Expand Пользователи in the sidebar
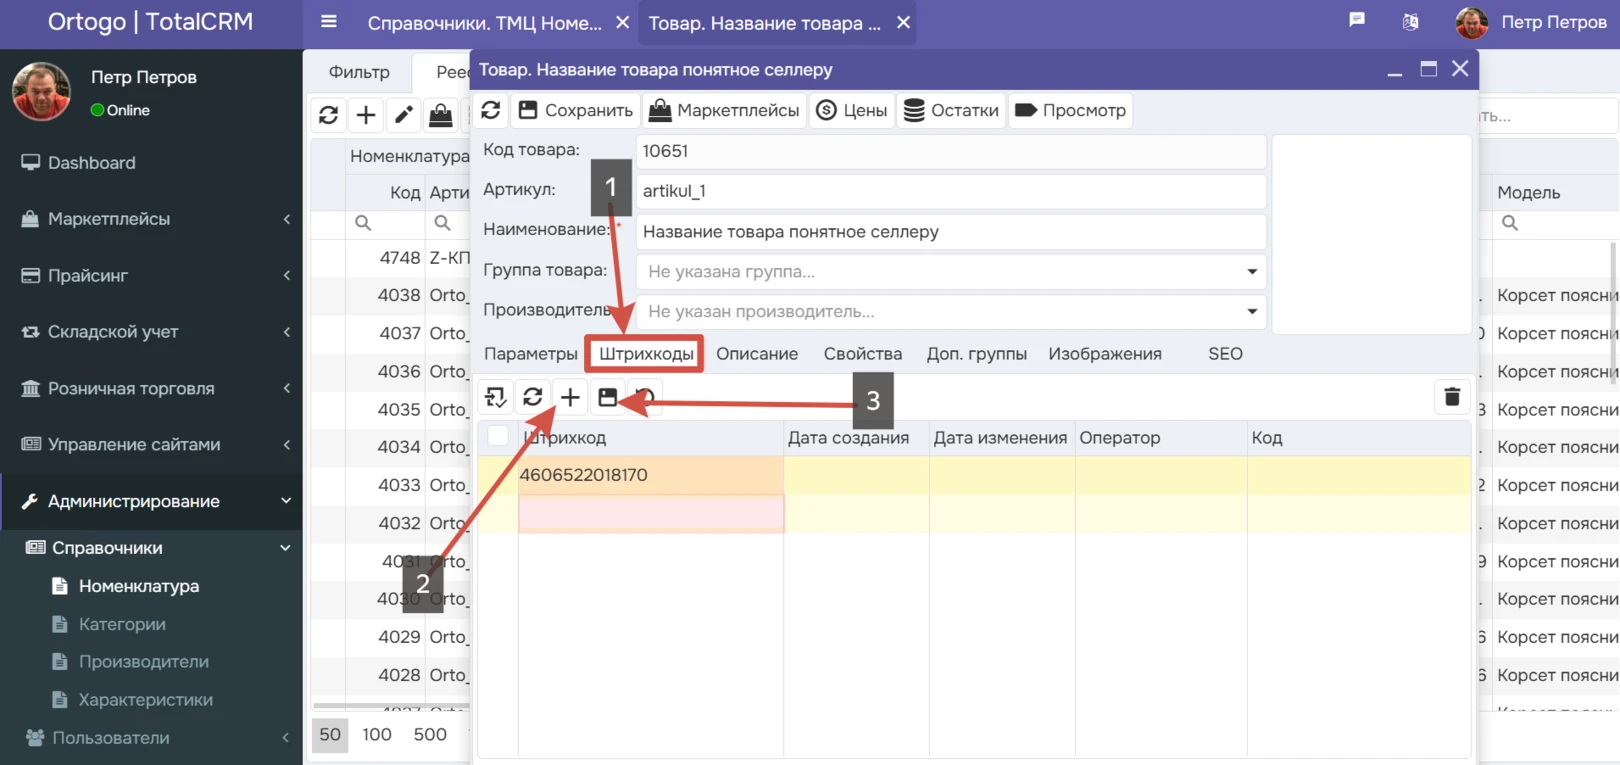 point(151,738)
